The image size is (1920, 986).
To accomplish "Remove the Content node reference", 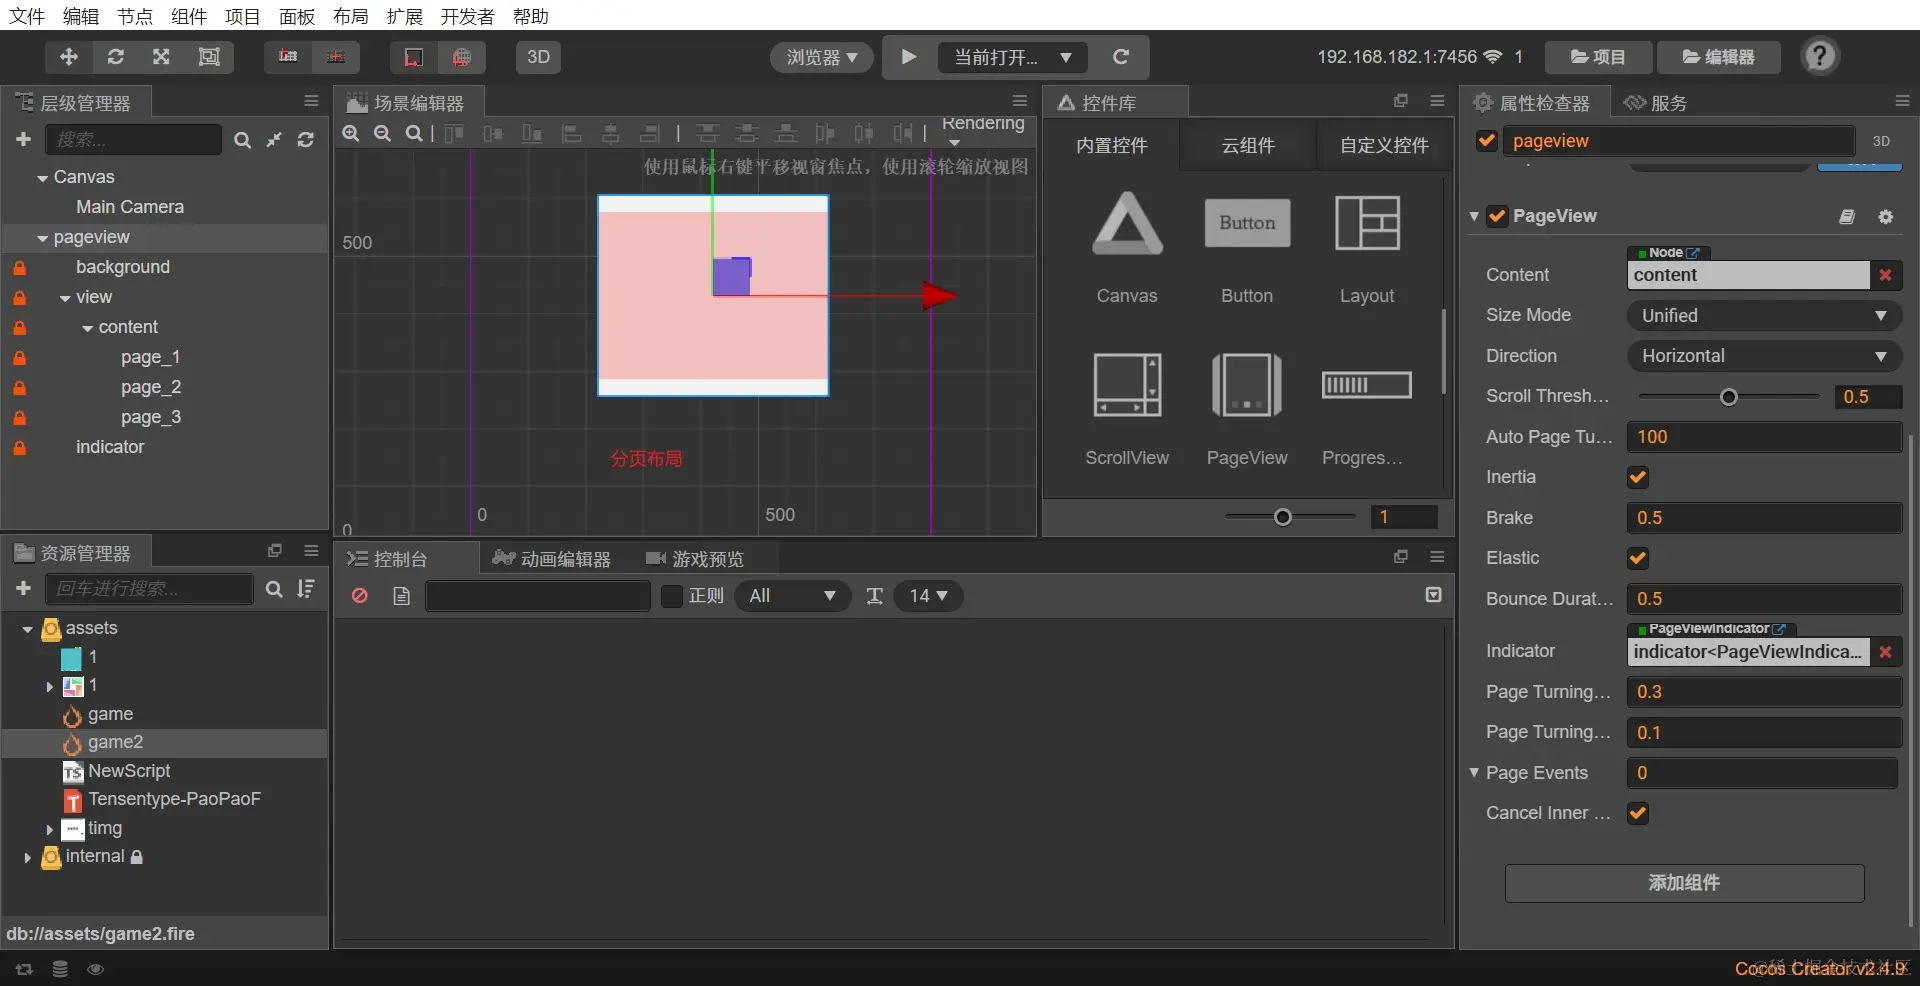I will click(1885, 275).
